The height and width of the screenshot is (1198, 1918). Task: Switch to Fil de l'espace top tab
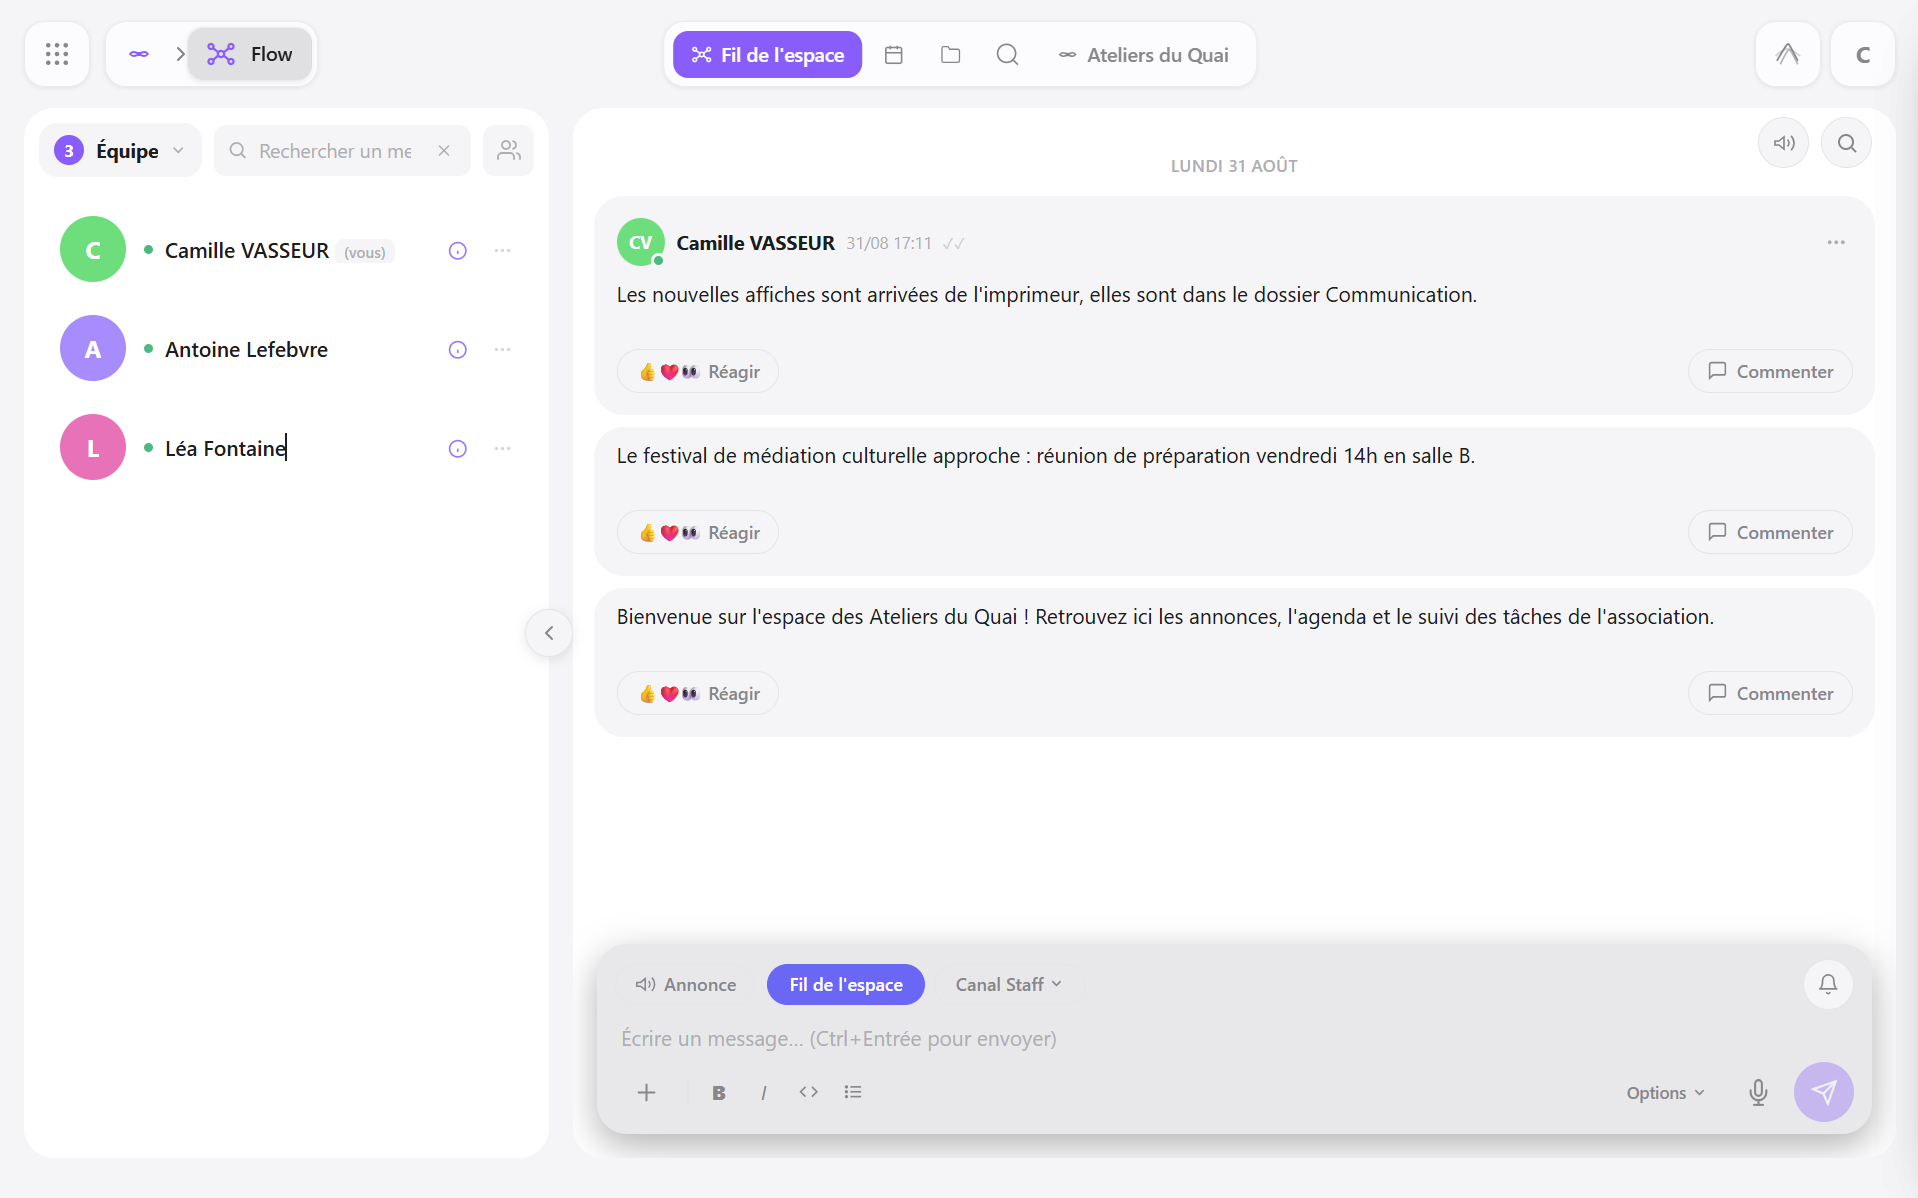click(767, 55)
